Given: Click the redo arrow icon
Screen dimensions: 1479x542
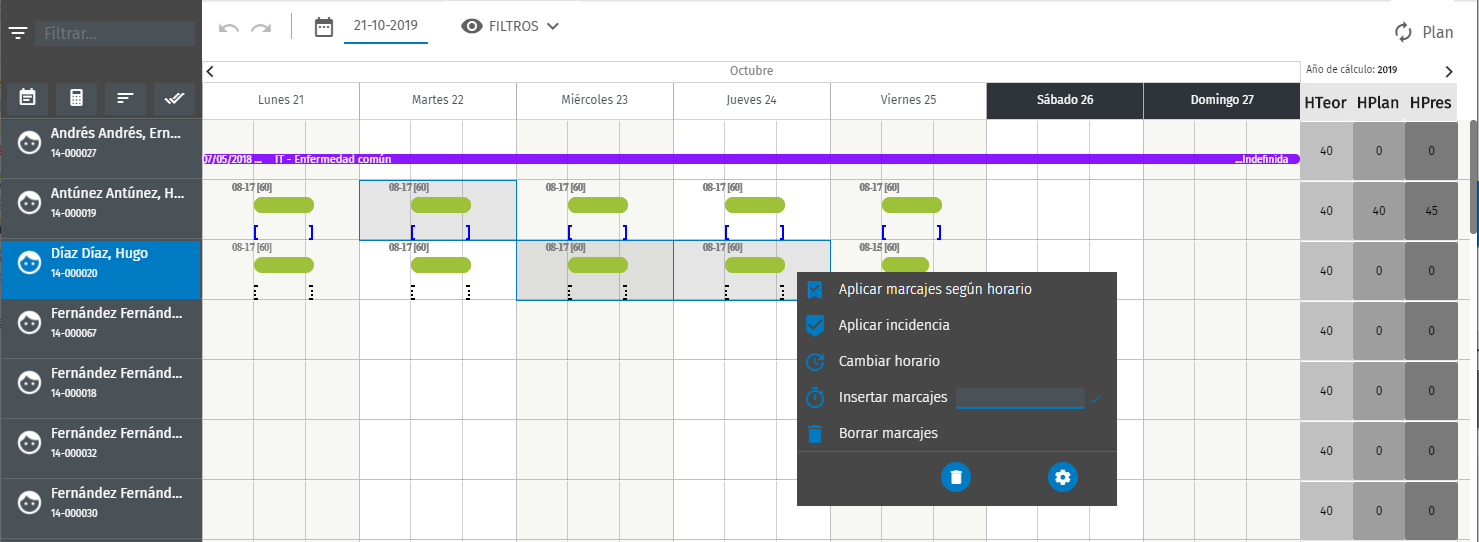Looking at the screenshot, I should pos(261,27).
